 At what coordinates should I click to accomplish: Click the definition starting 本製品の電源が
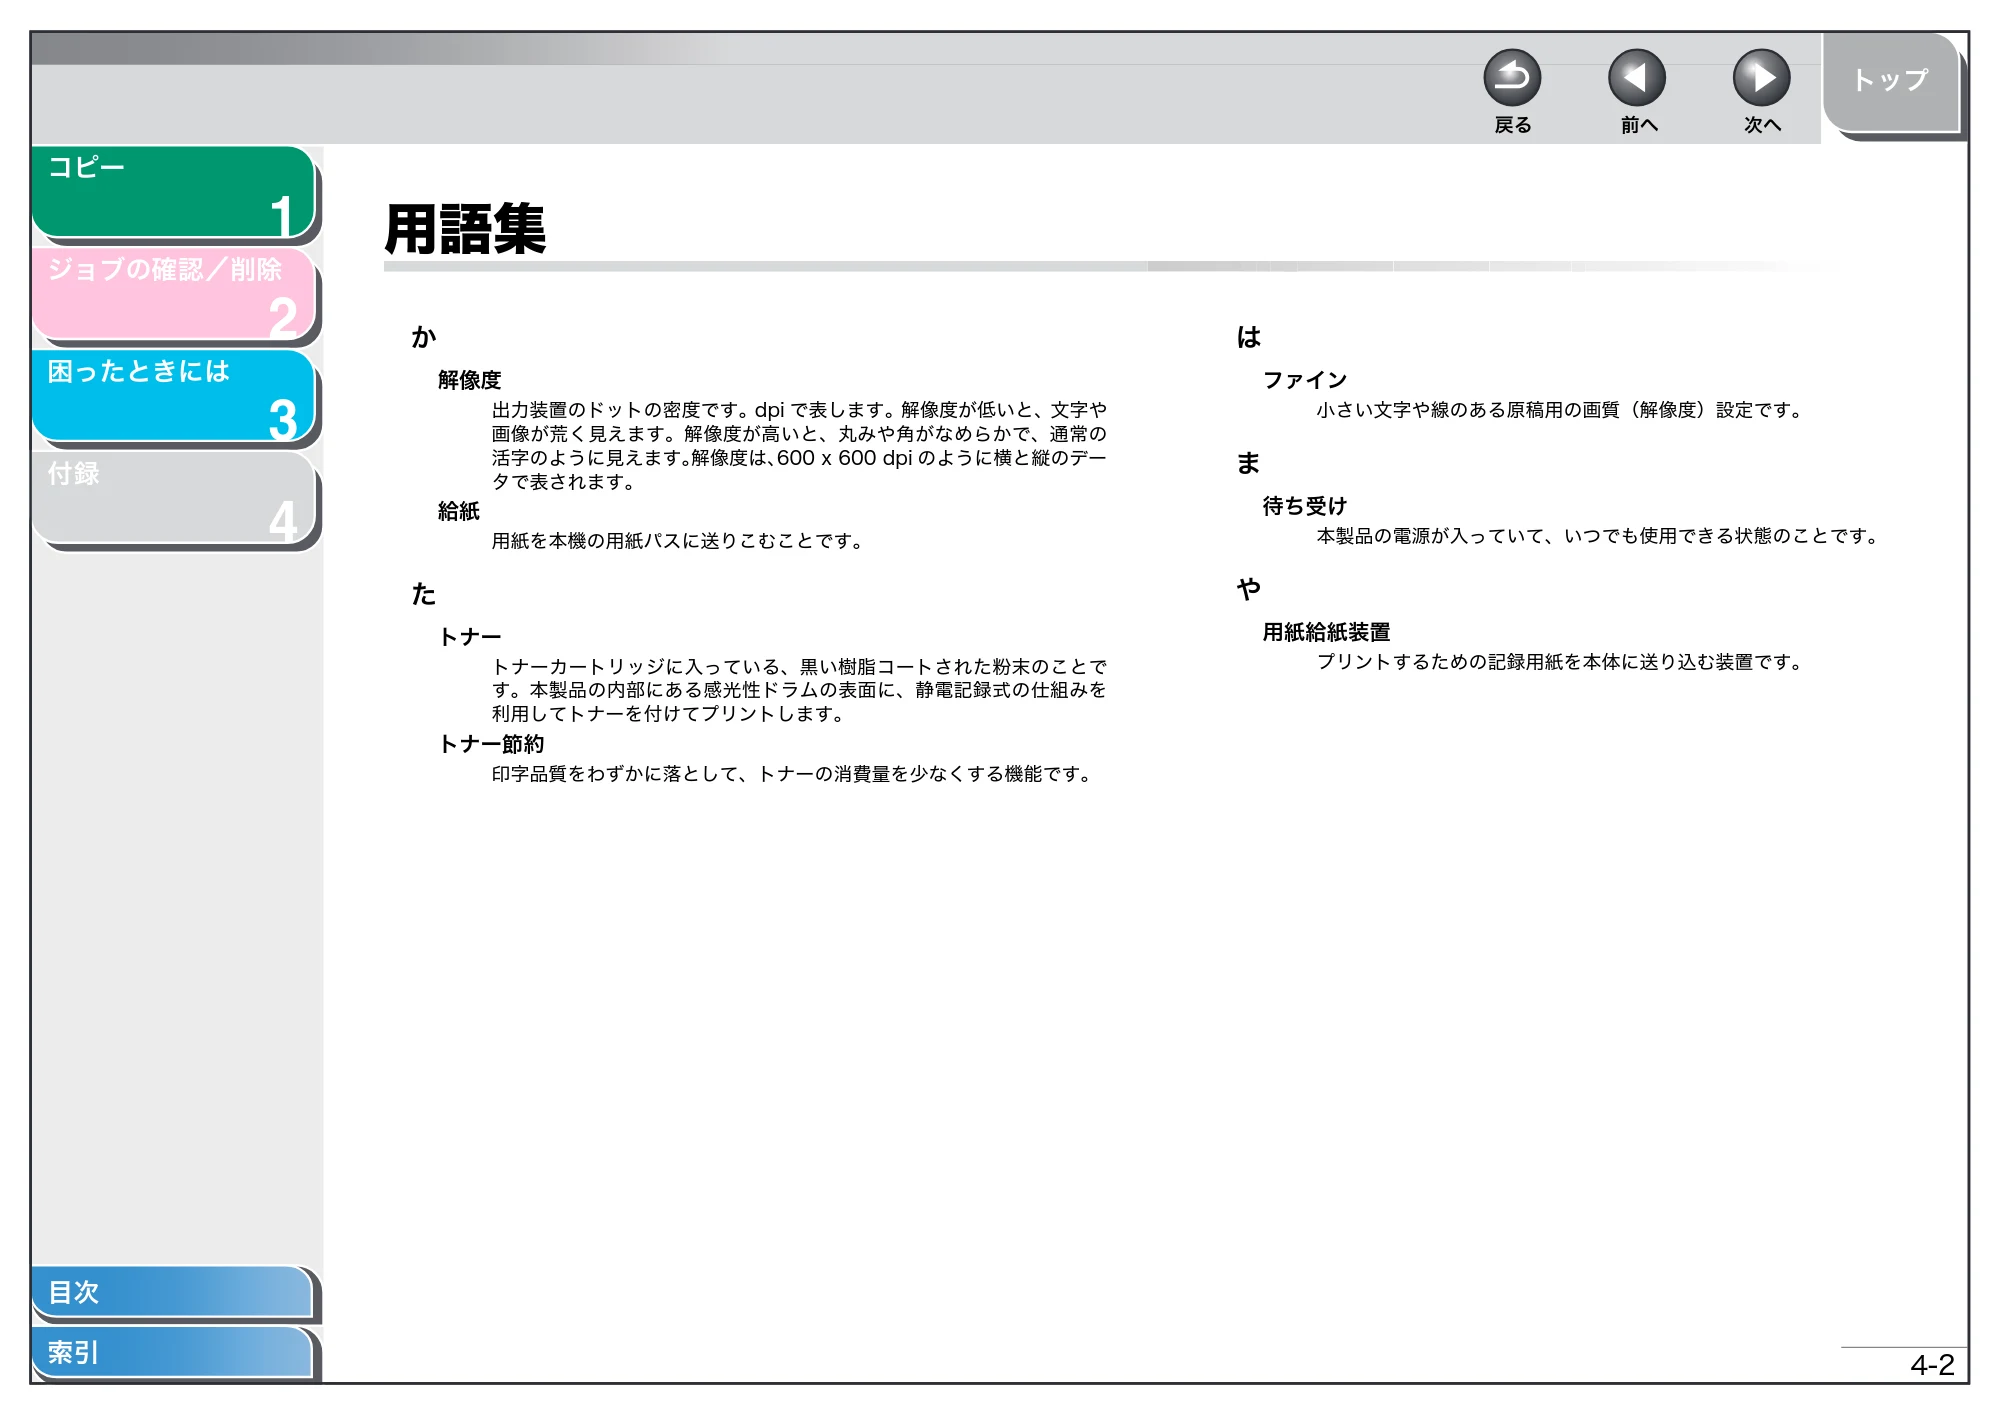pos(1599,536)
